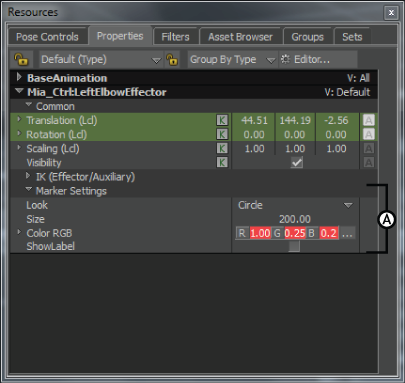Switch to the Pose Controls tab

point(47,37)
